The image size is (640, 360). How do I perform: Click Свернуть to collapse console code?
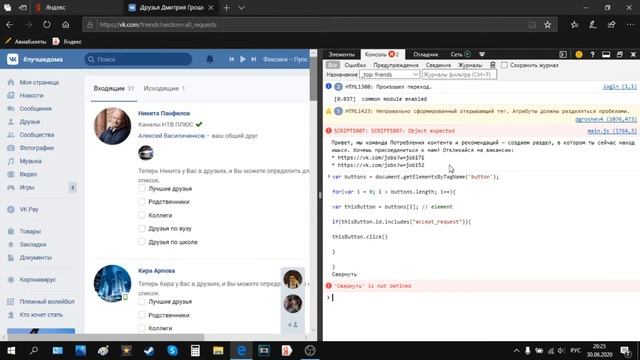344,274
